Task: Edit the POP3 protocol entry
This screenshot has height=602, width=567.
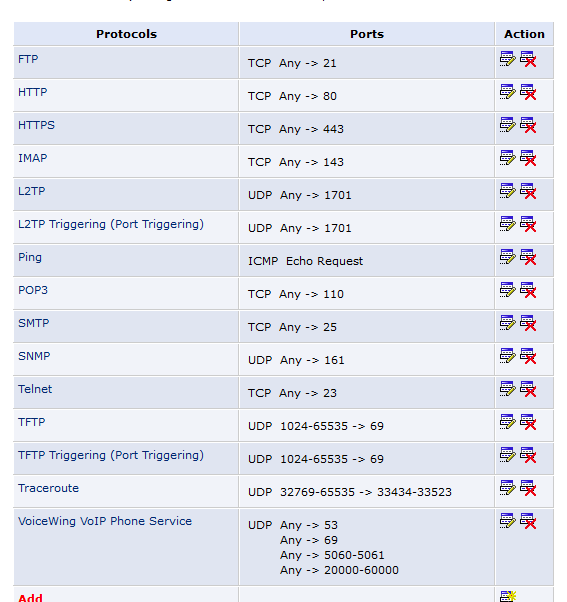Action: pyautogui.click(x=507, y=290)
